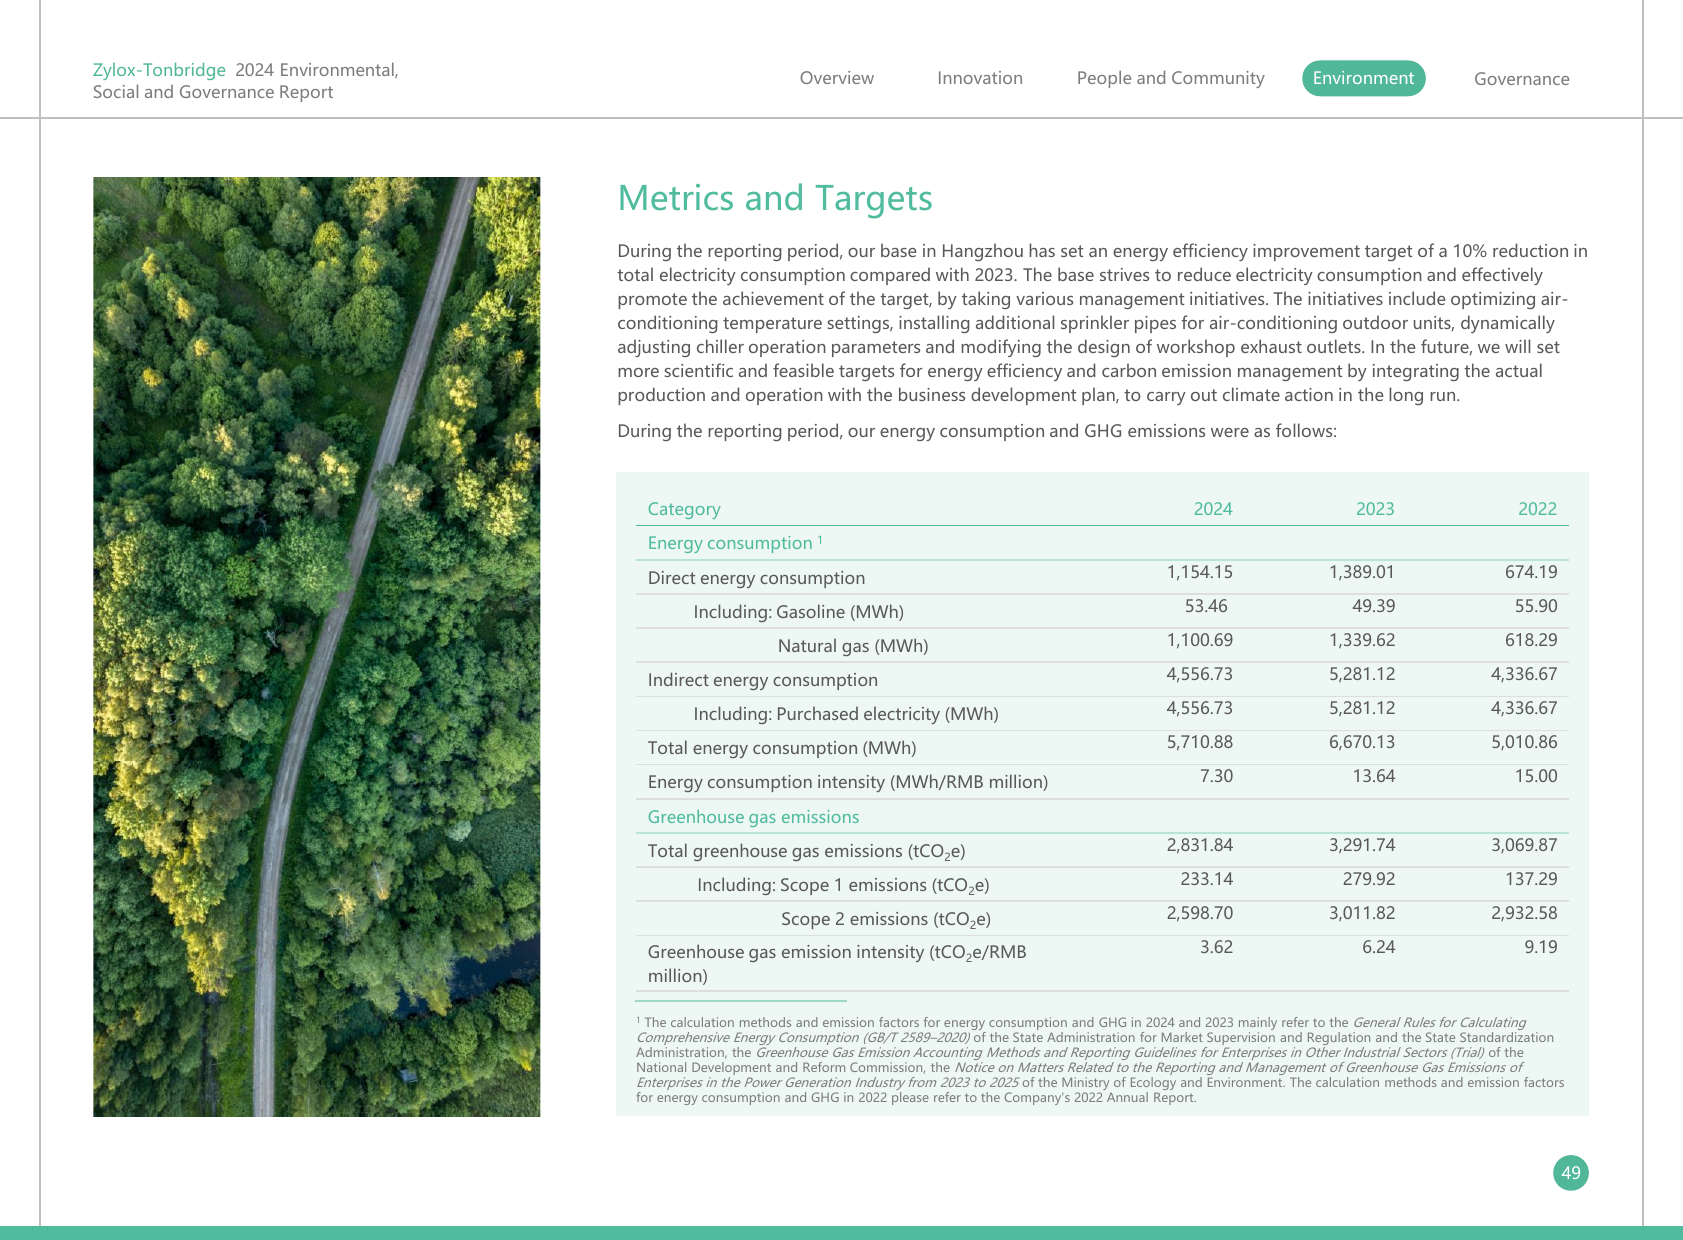
Task: Select the People and Community tab
Action: click(1170, 78)
